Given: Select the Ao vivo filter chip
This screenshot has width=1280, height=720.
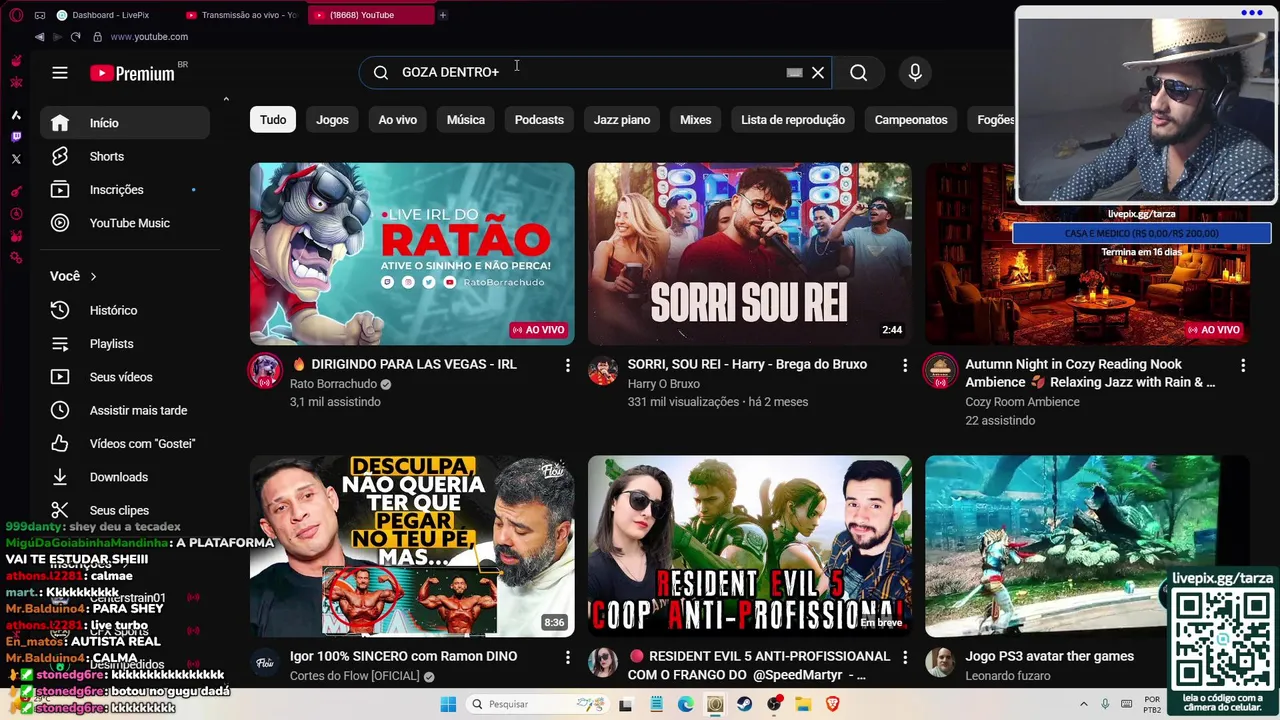Looking at the screenshot, I should [397, 120].
